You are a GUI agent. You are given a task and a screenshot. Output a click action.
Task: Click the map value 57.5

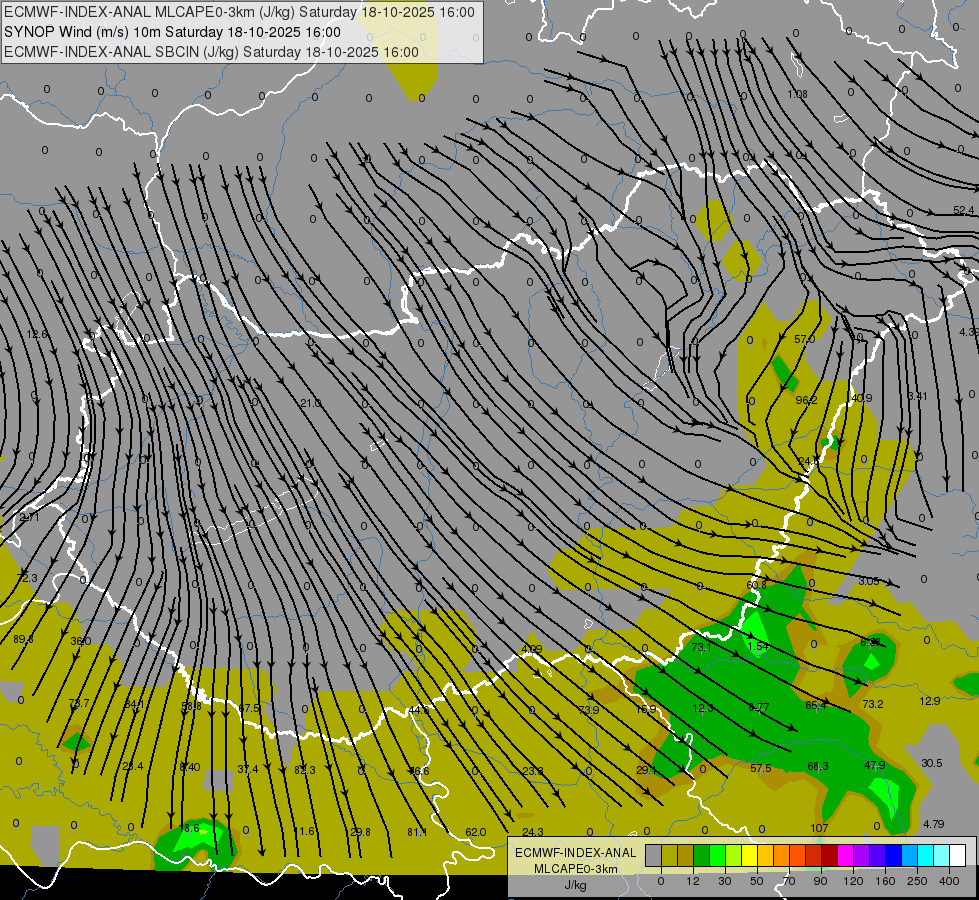tap(760, 768)
